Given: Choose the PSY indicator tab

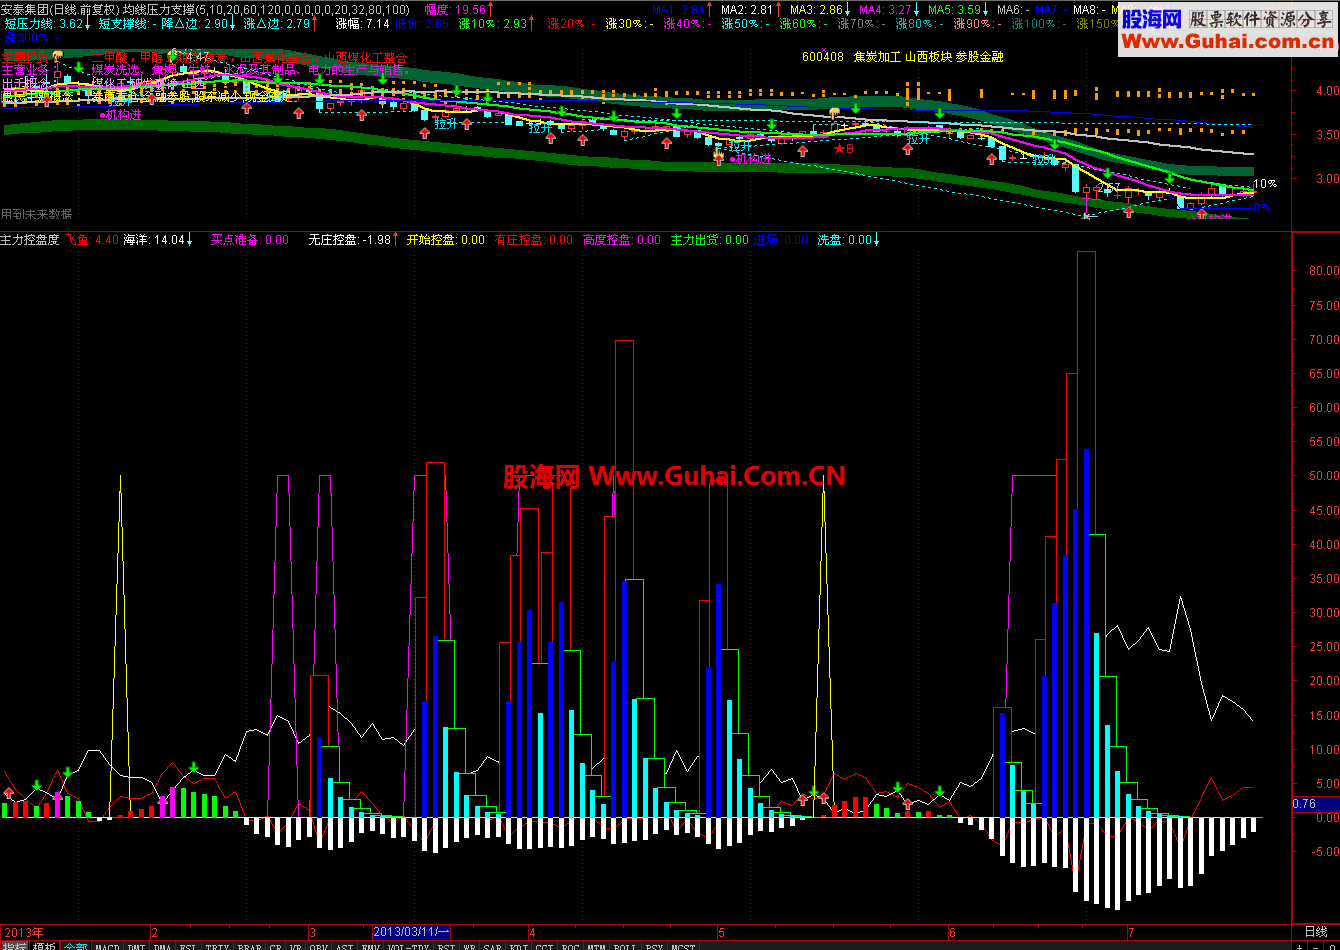Looking at the screenshot, I should tap(654, 945).
